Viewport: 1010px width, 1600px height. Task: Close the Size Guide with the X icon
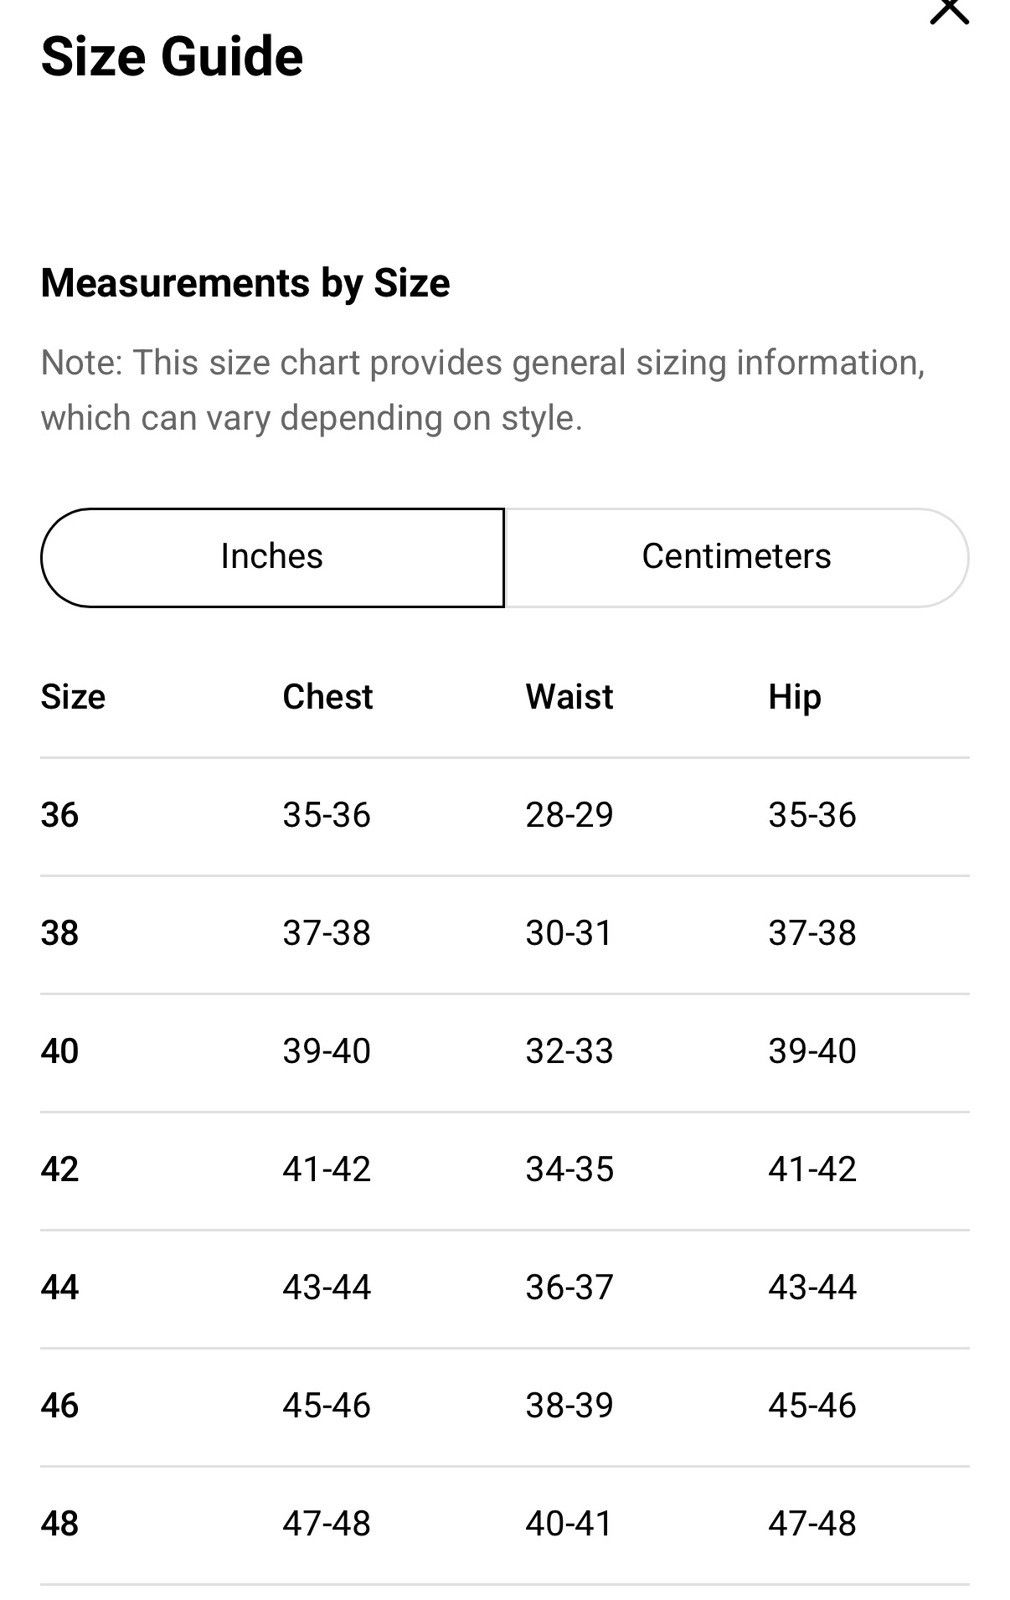pos(949,10)
